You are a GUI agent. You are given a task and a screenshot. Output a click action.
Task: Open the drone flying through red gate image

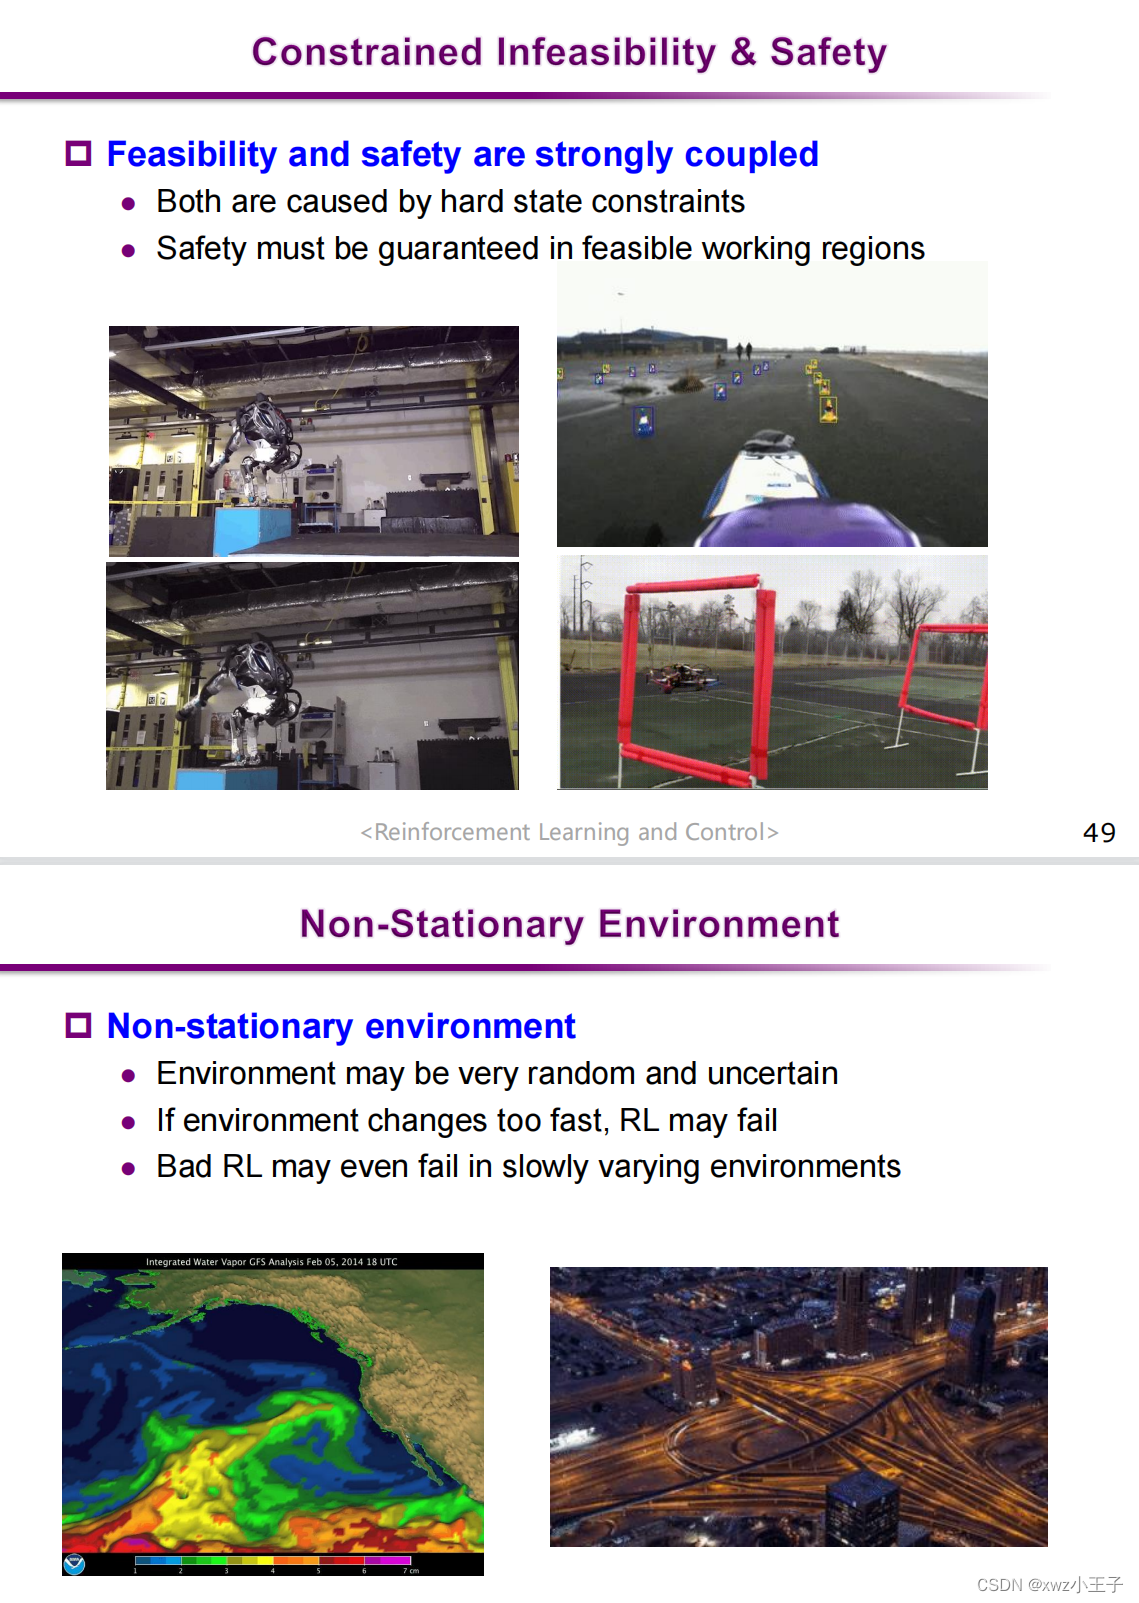tap(773, 672)
